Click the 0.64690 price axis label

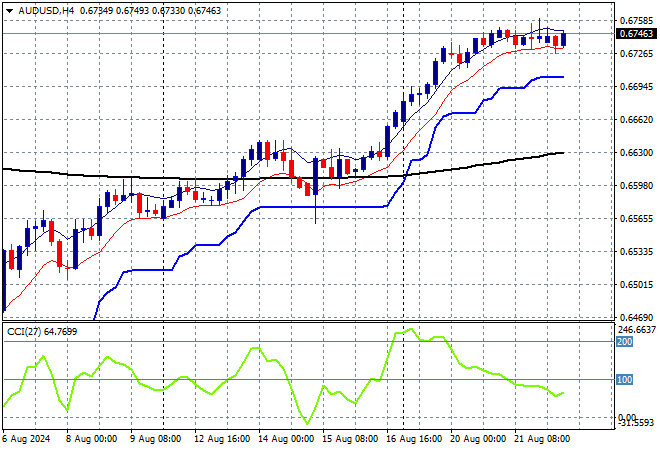click(637, 317)
